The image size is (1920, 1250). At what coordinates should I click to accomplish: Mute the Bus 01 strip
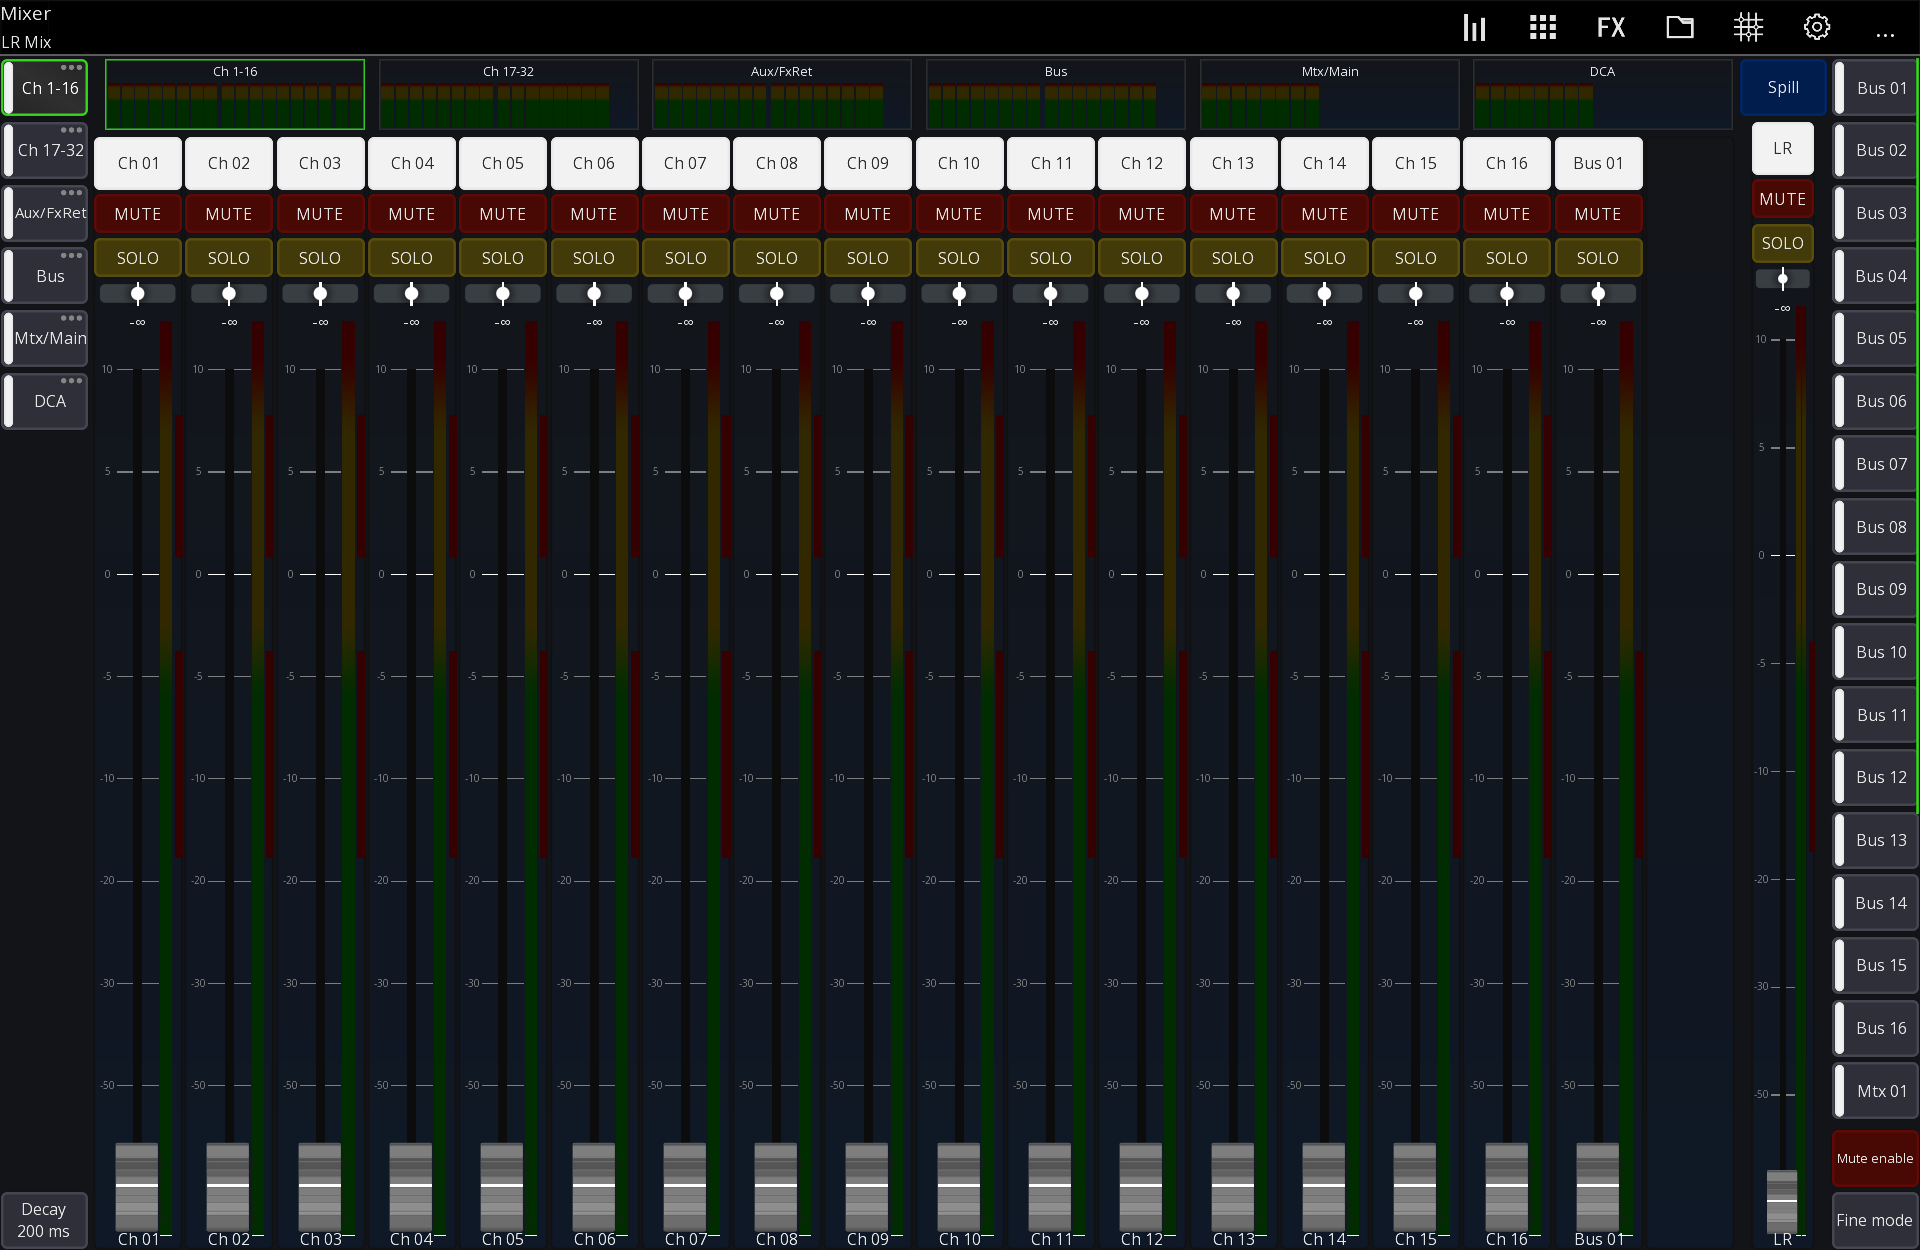1598,214
